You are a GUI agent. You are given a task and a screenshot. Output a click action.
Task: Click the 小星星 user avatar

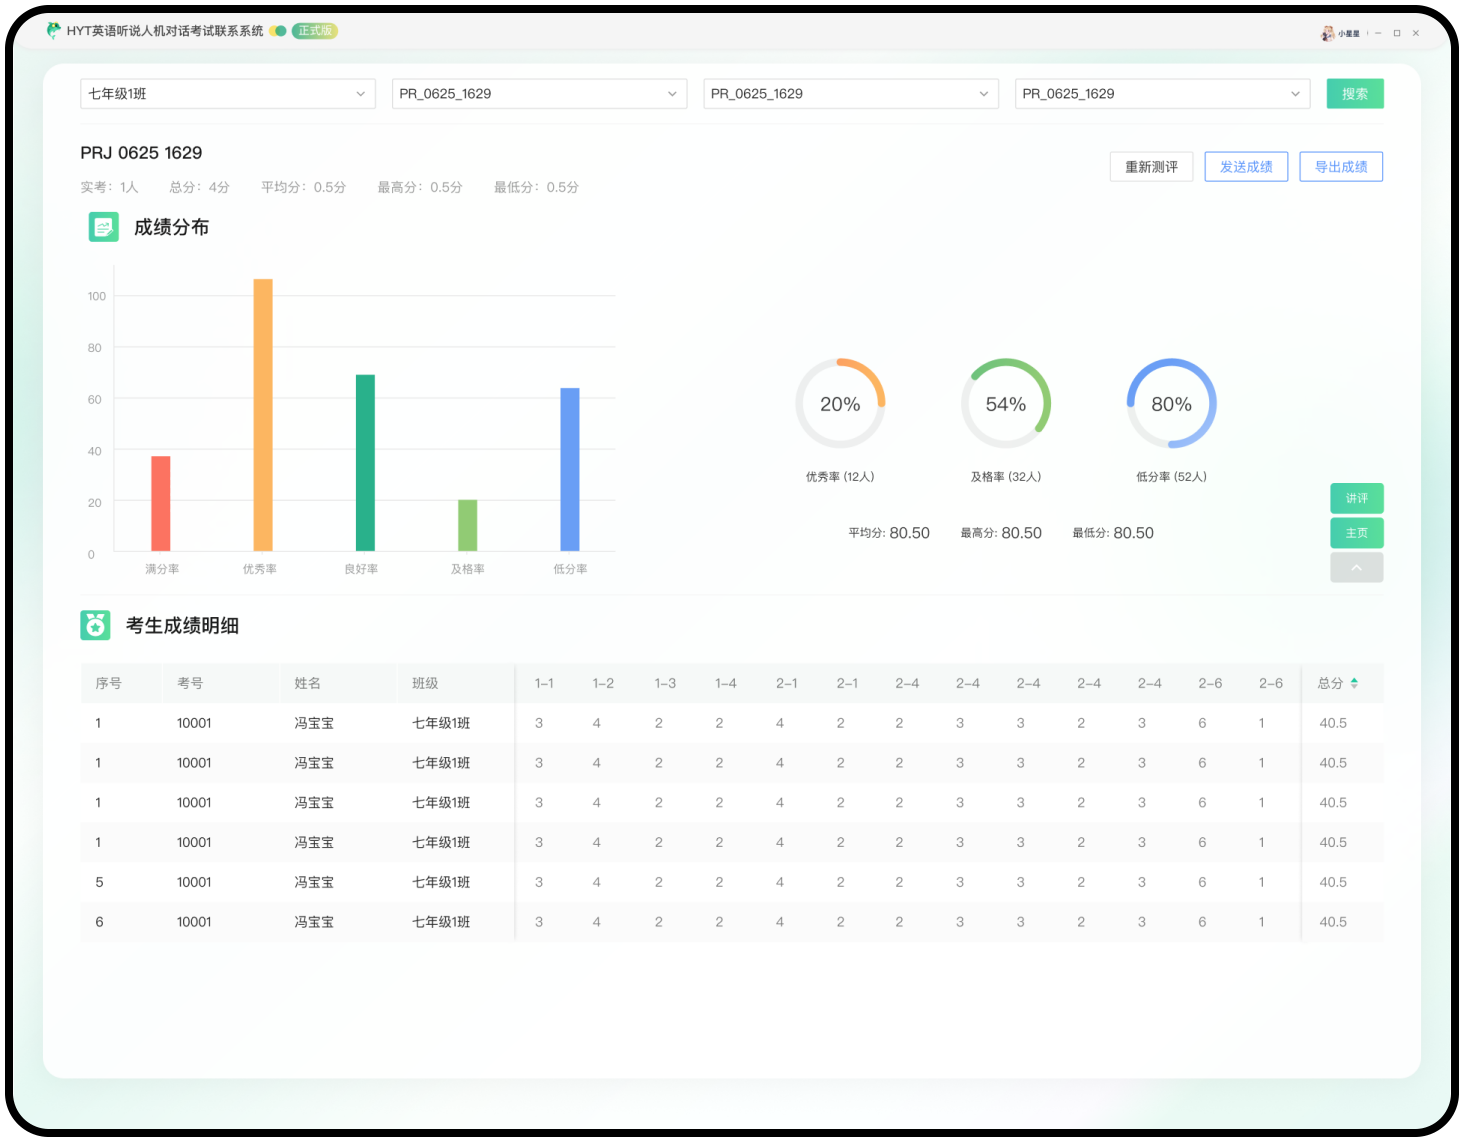(x=1328, y=33)
